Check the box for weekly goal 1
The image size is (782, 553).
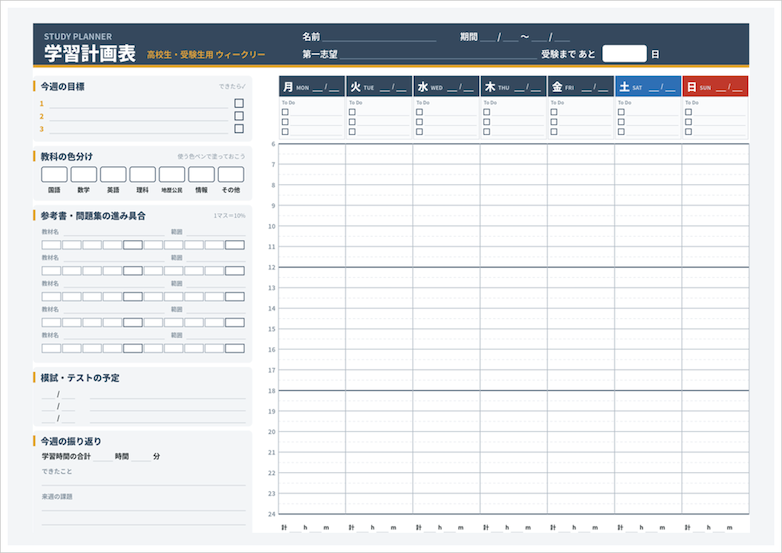(x=239, y=103)
